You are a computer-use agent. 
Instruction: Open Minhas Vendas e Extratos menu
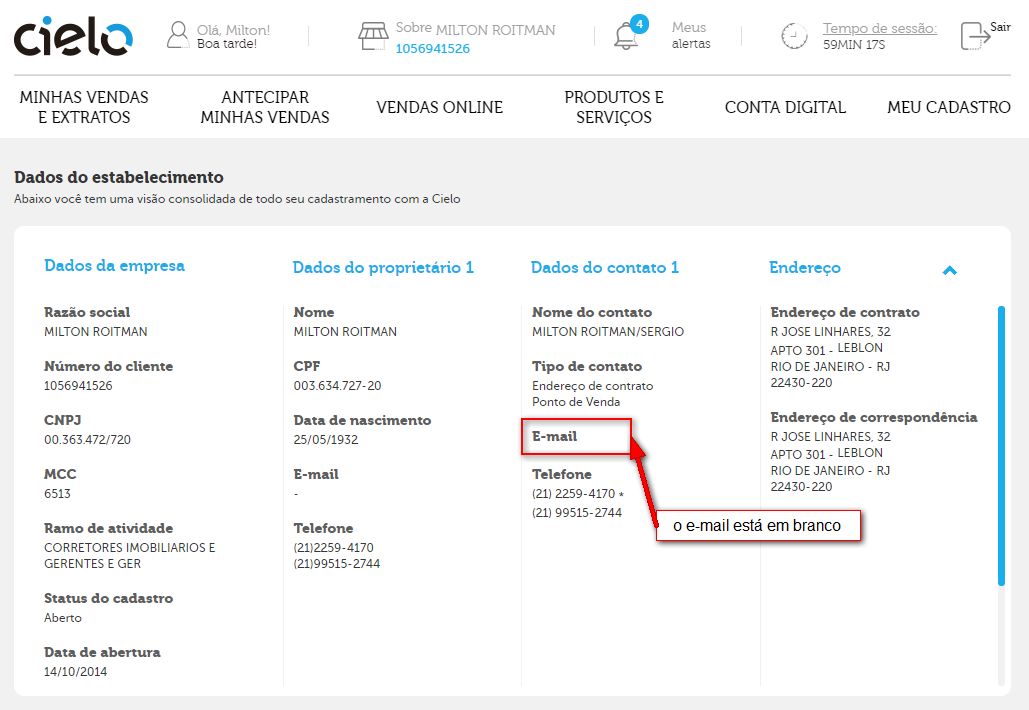pyautogui.click(x=84, y=107)
